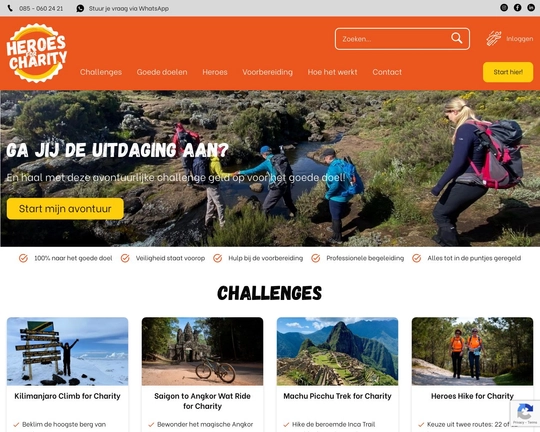Click the phone icon beside the number

[x=10, y=8]
